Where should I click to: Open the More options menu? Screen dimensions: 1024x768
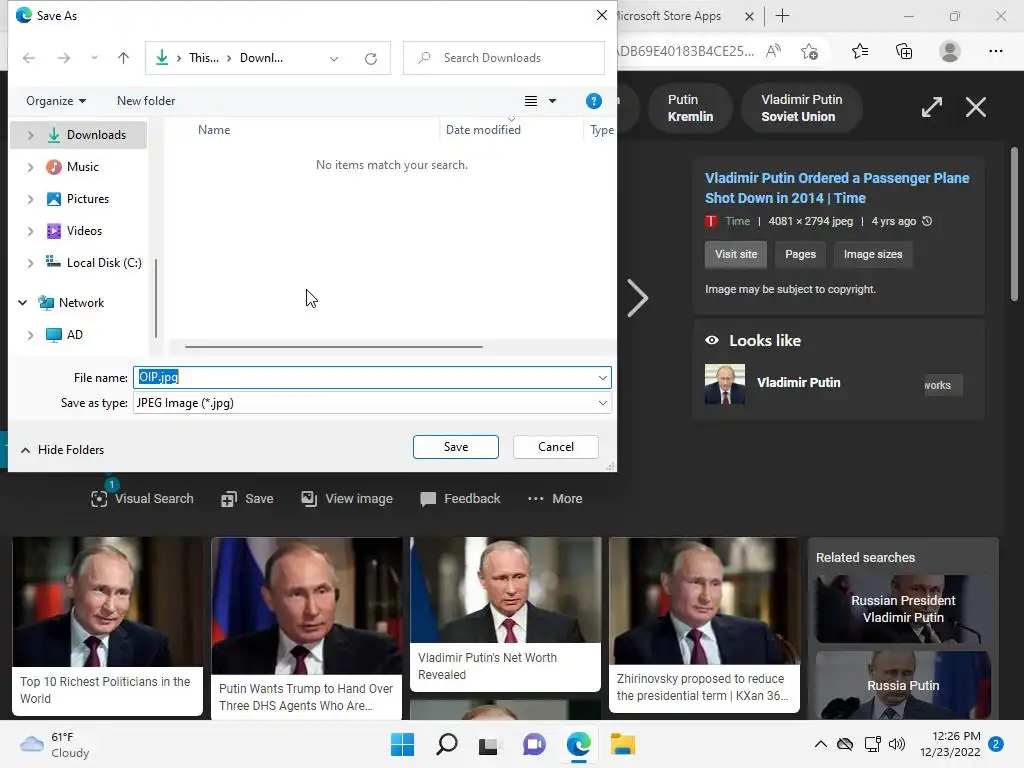[x=555, y=499]
